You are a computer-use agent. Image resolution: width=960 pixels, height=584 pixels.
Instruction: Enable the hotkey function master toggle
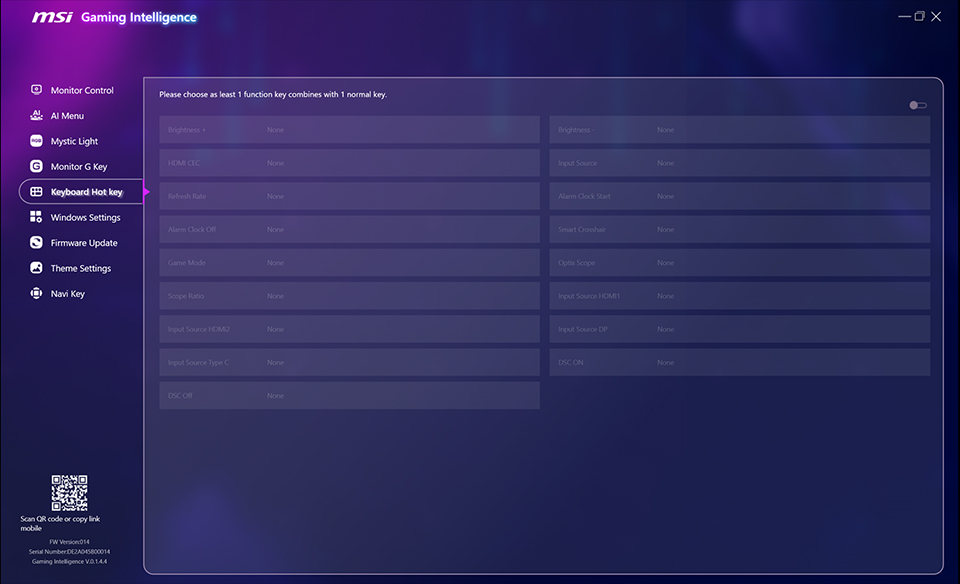coord(918,104)
